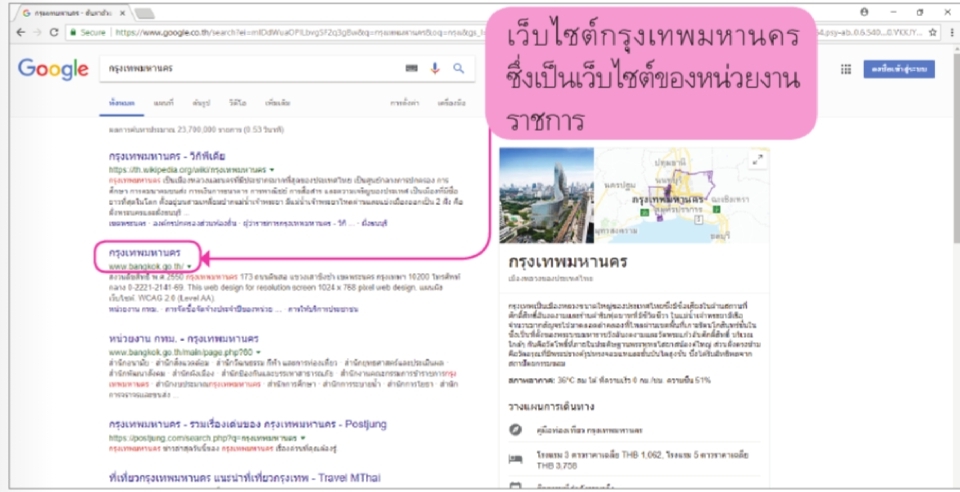Click the Google logo
The width and height of the screenshot is (960, 492).
[x=53, y=69]
